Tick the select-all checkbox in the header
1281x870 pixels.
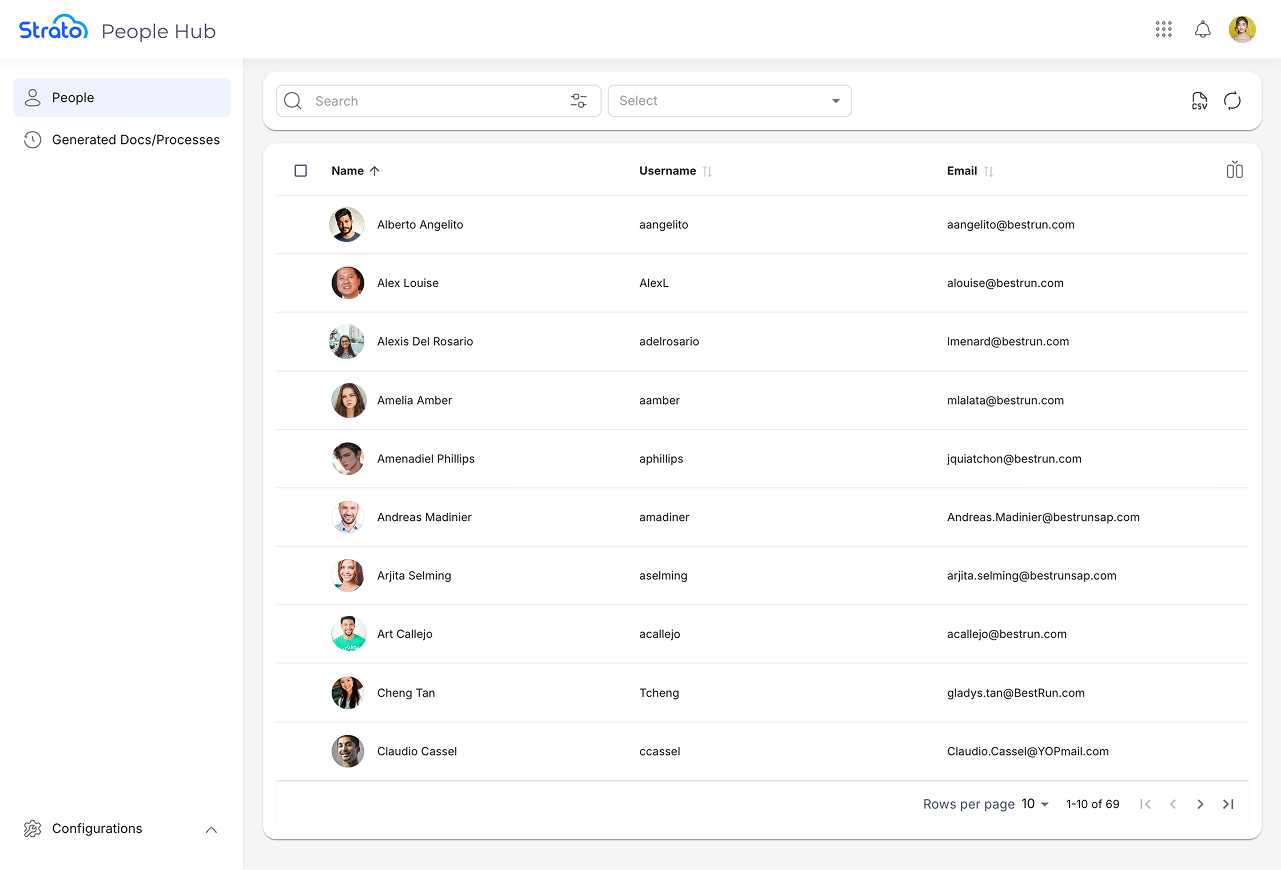click(301, 171)
